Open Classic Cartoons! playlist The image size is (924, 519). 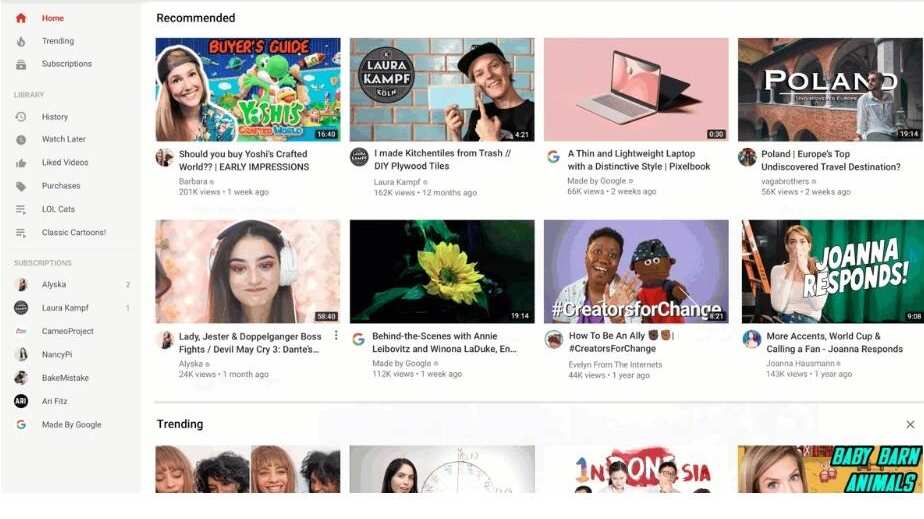coord(74,233)
